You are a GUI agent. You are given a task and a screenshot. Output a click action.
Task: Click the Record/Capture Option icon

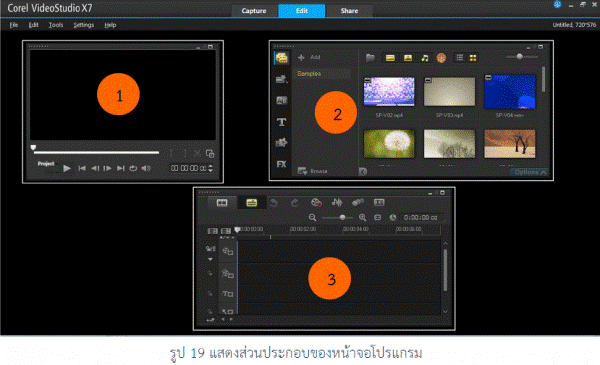point(316,202)
